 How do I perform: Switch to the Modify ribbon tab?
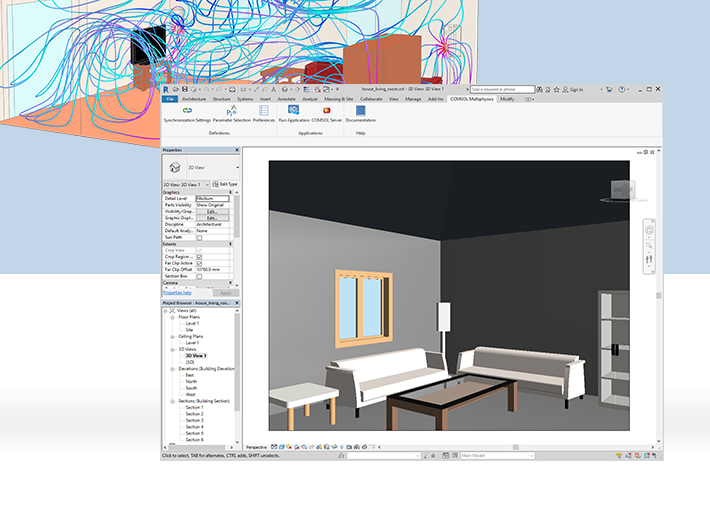(507, 99)
